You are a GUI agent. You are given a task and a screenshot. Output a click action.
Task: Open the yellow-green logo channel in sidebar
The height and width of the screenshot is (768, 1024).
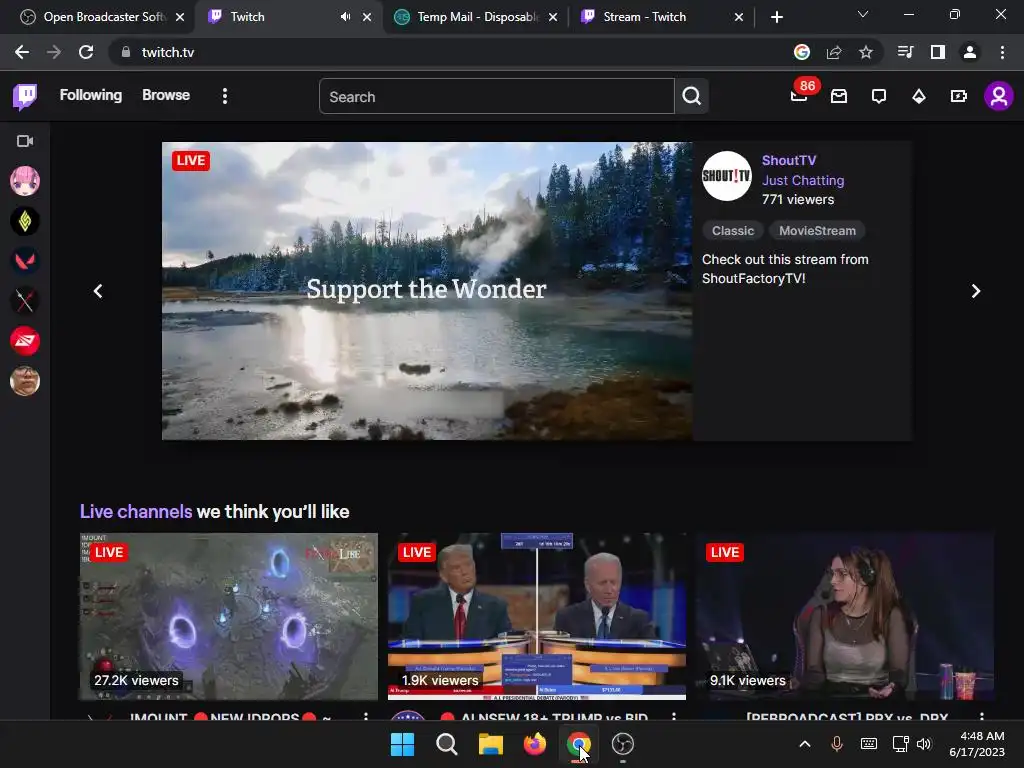tap(25, 221)
